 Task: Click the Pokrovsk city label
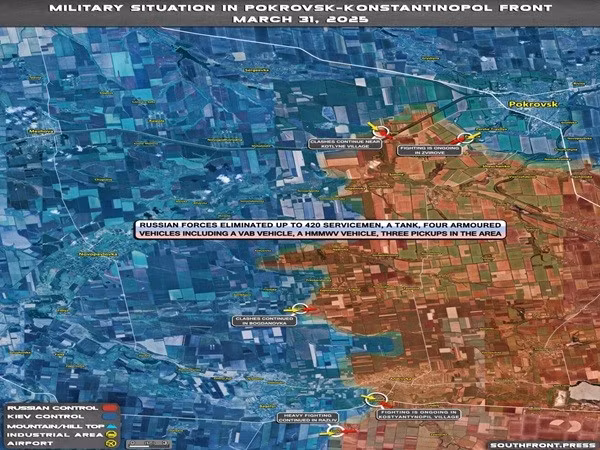pyautogui.click(x=533, y=104)
